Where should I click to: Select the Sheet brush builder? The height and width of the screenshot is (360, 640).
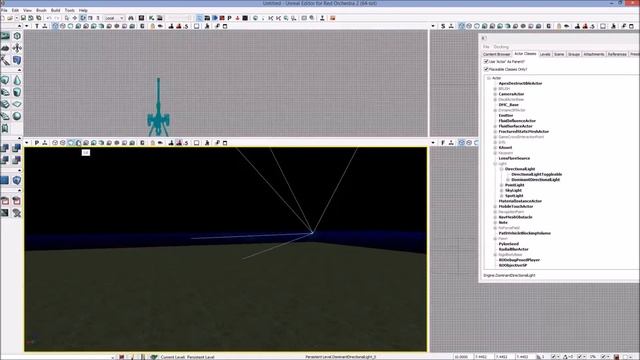(x=17, y=104)
